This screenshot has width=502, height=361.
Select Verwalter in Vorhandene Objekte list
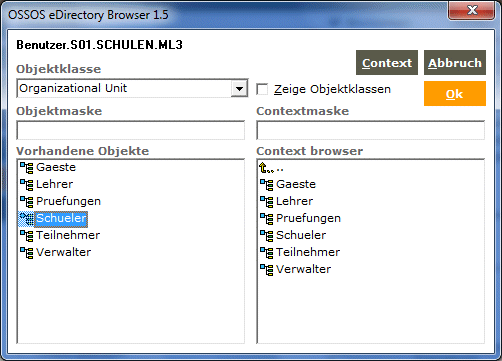[63, 252]
